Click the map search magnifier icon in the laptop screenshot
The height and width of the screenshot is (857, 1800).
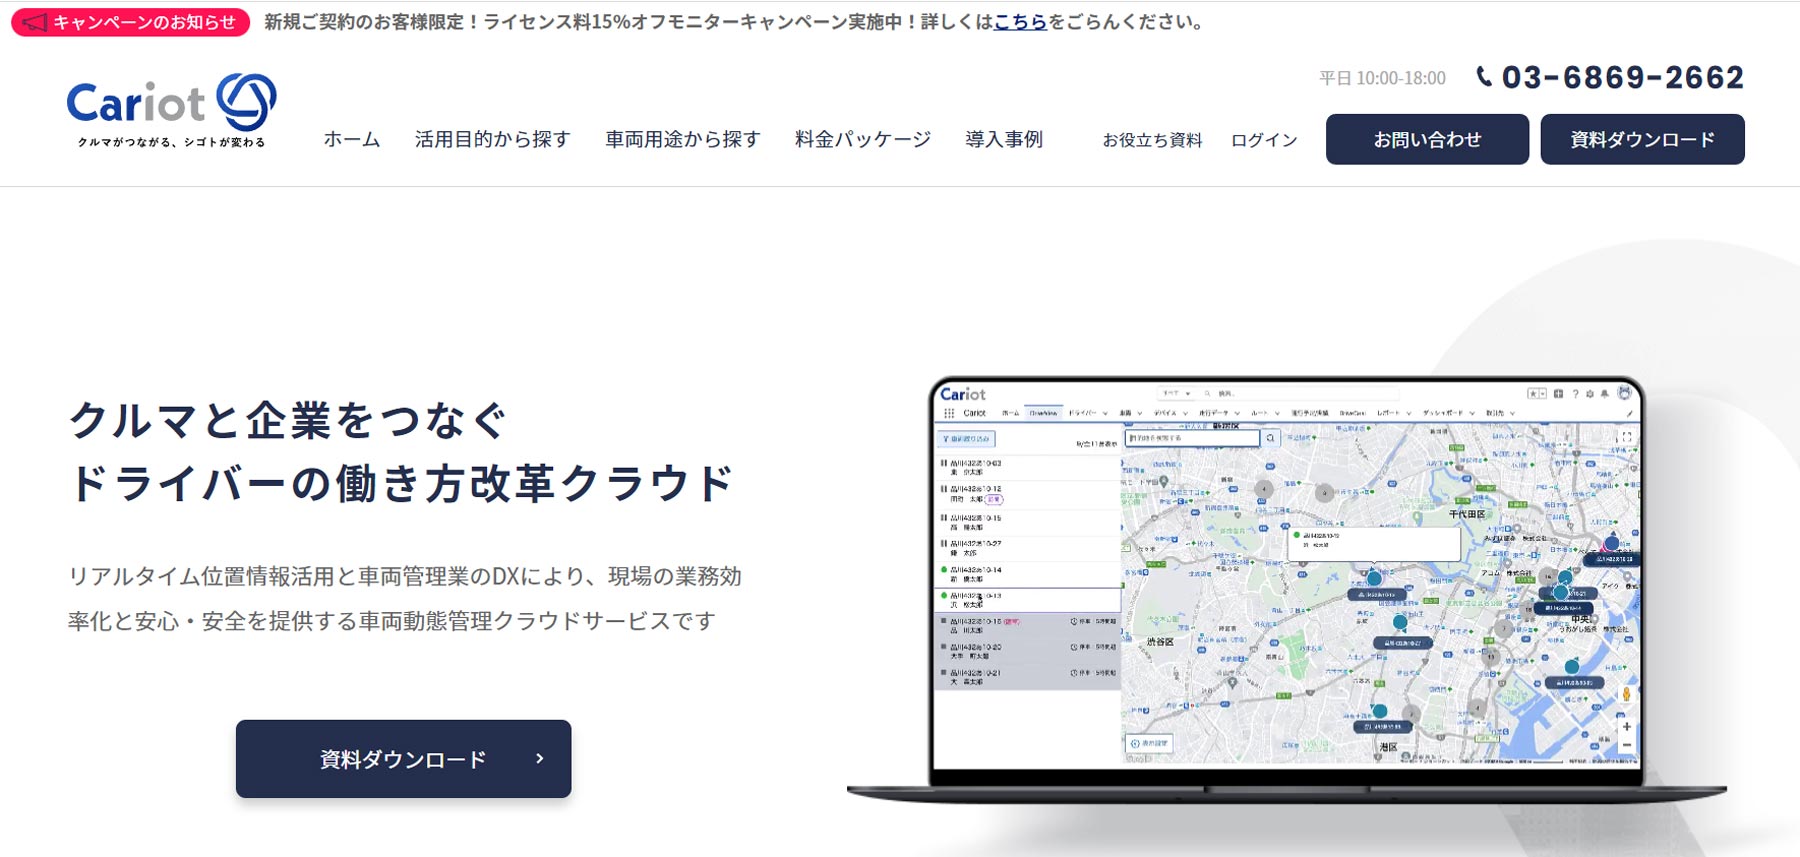coord(1270,438)
